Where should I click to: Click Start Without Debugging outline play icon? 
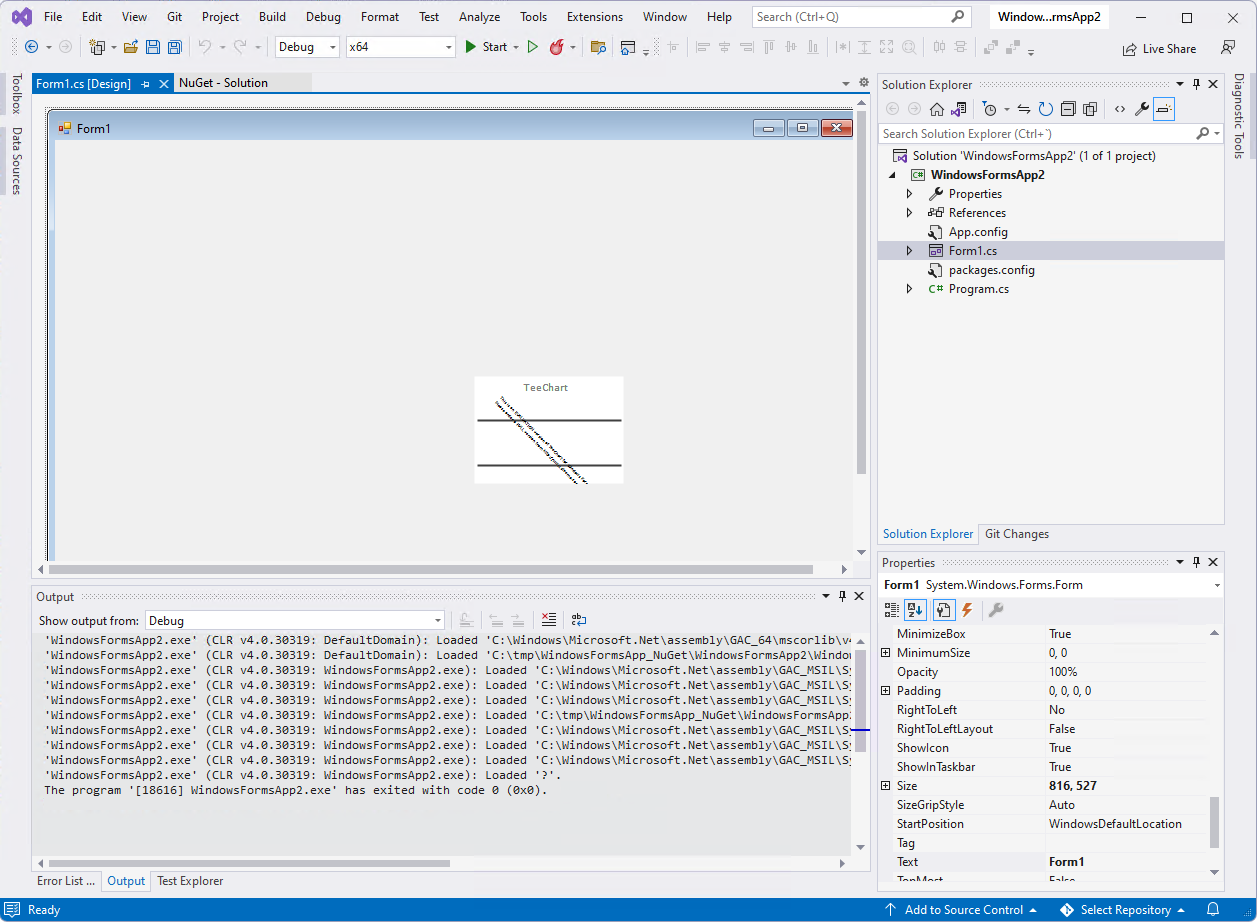click(532, 47)
